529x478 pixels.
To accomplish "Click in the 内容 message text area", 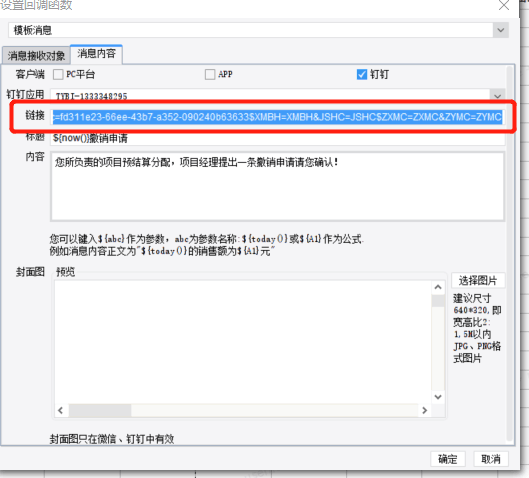I will [x=278, y=187].
